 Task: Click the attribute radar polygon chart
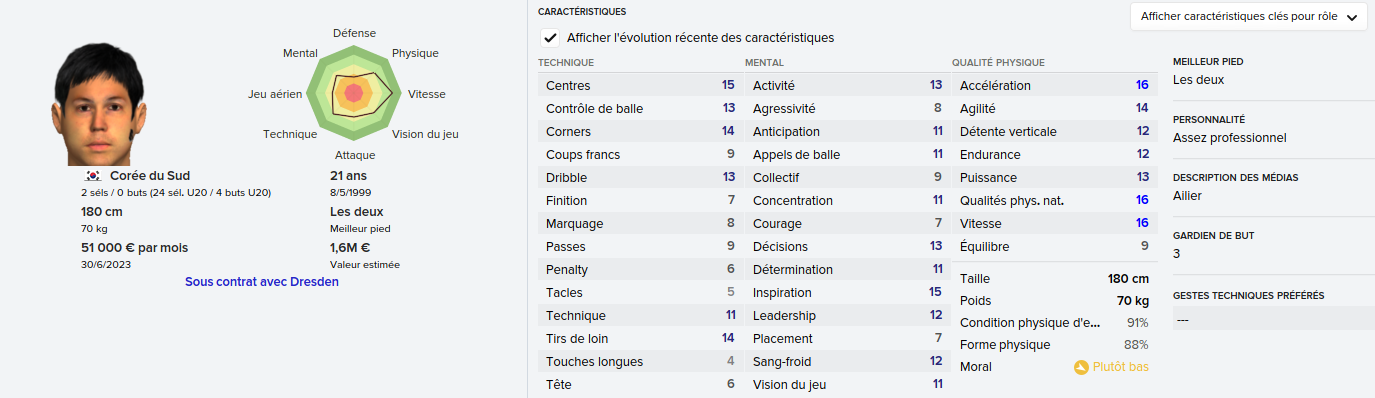click(x=352, y=94)
